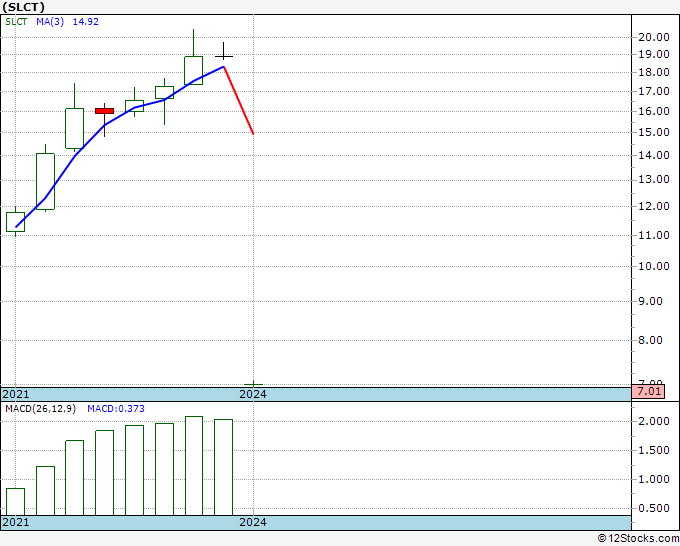Click the 15.00 price axis label
The height and width of the screenshot is (546, 680).
tap(654, 132)
